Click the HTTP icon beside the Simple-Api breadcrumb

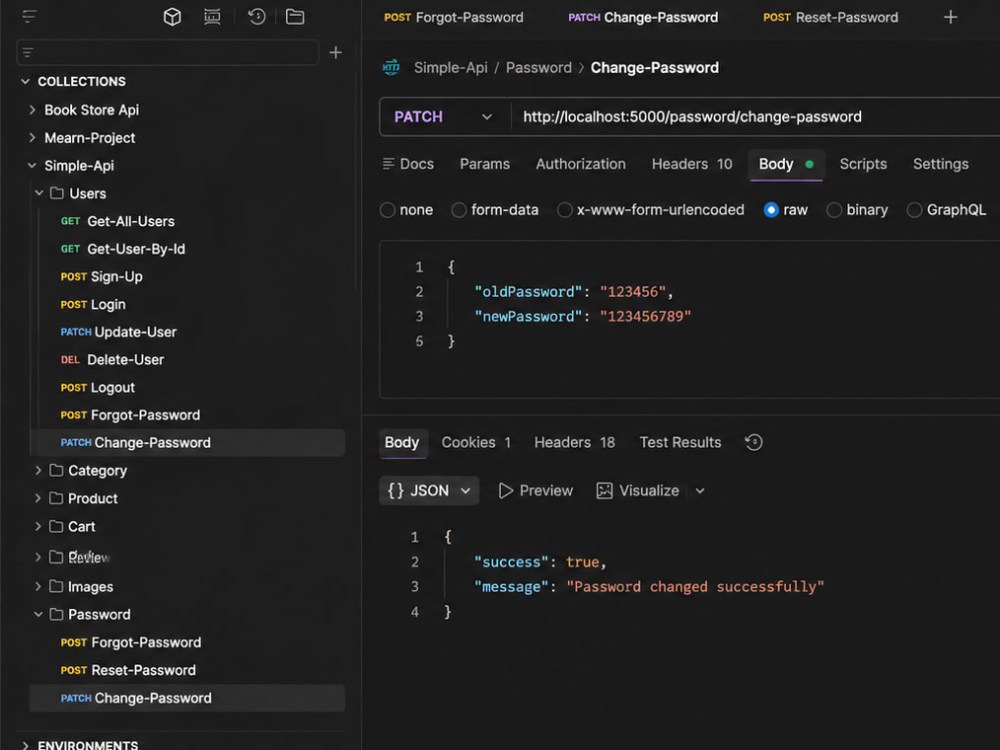coord(391,67)
